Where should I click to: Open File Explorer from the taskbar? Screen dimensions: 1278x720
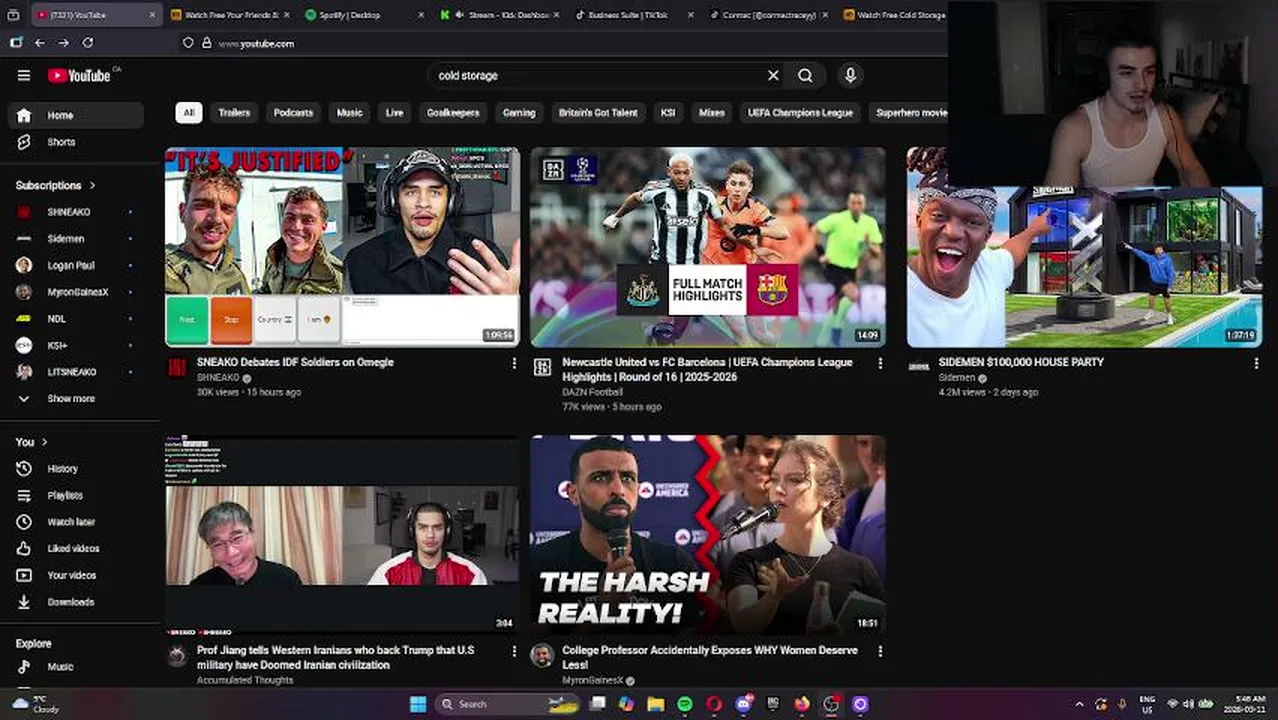click(656, 704)
